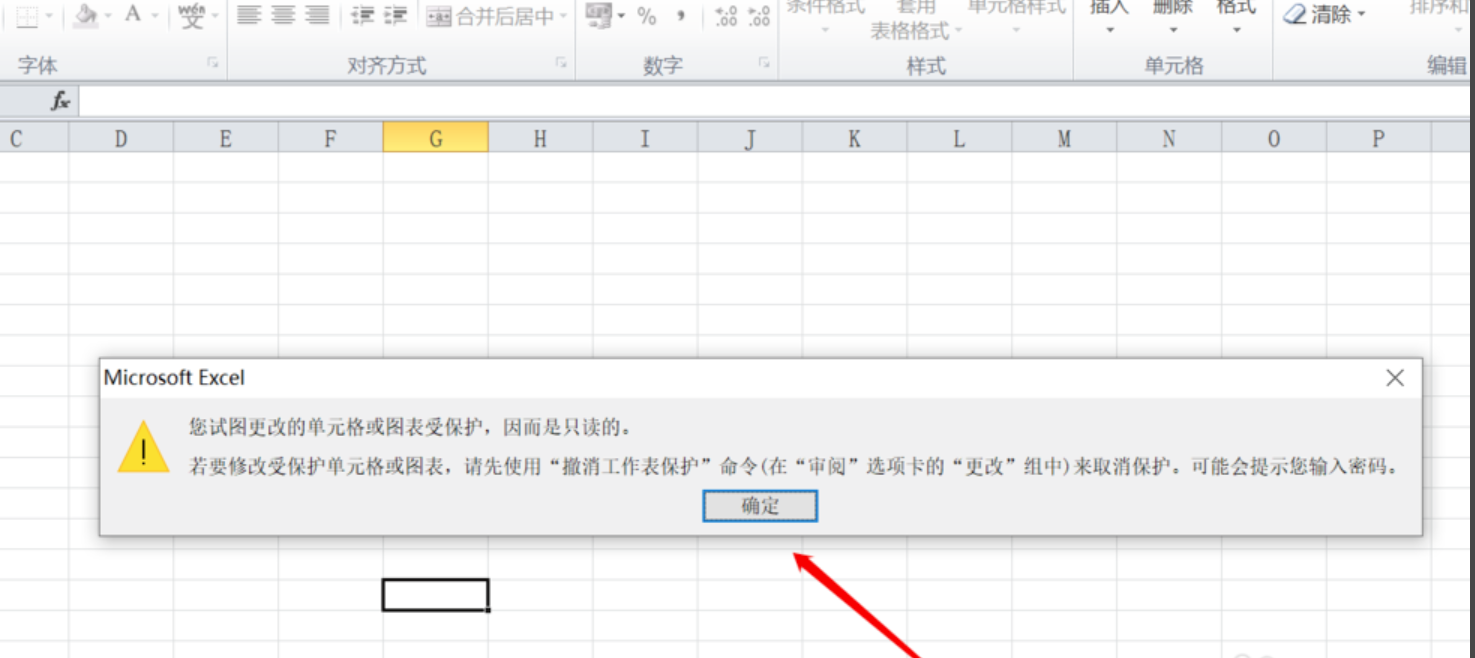
Task: Select column L header
Action: 959,138
